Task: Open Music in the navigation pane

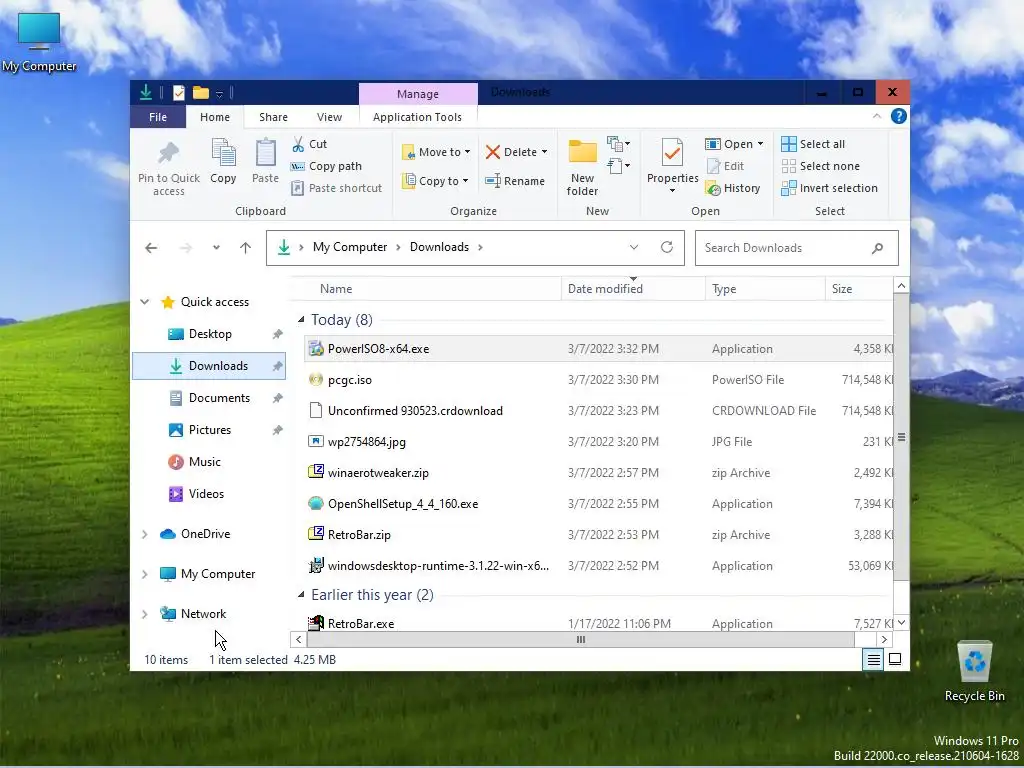Action: click(204, 462)
